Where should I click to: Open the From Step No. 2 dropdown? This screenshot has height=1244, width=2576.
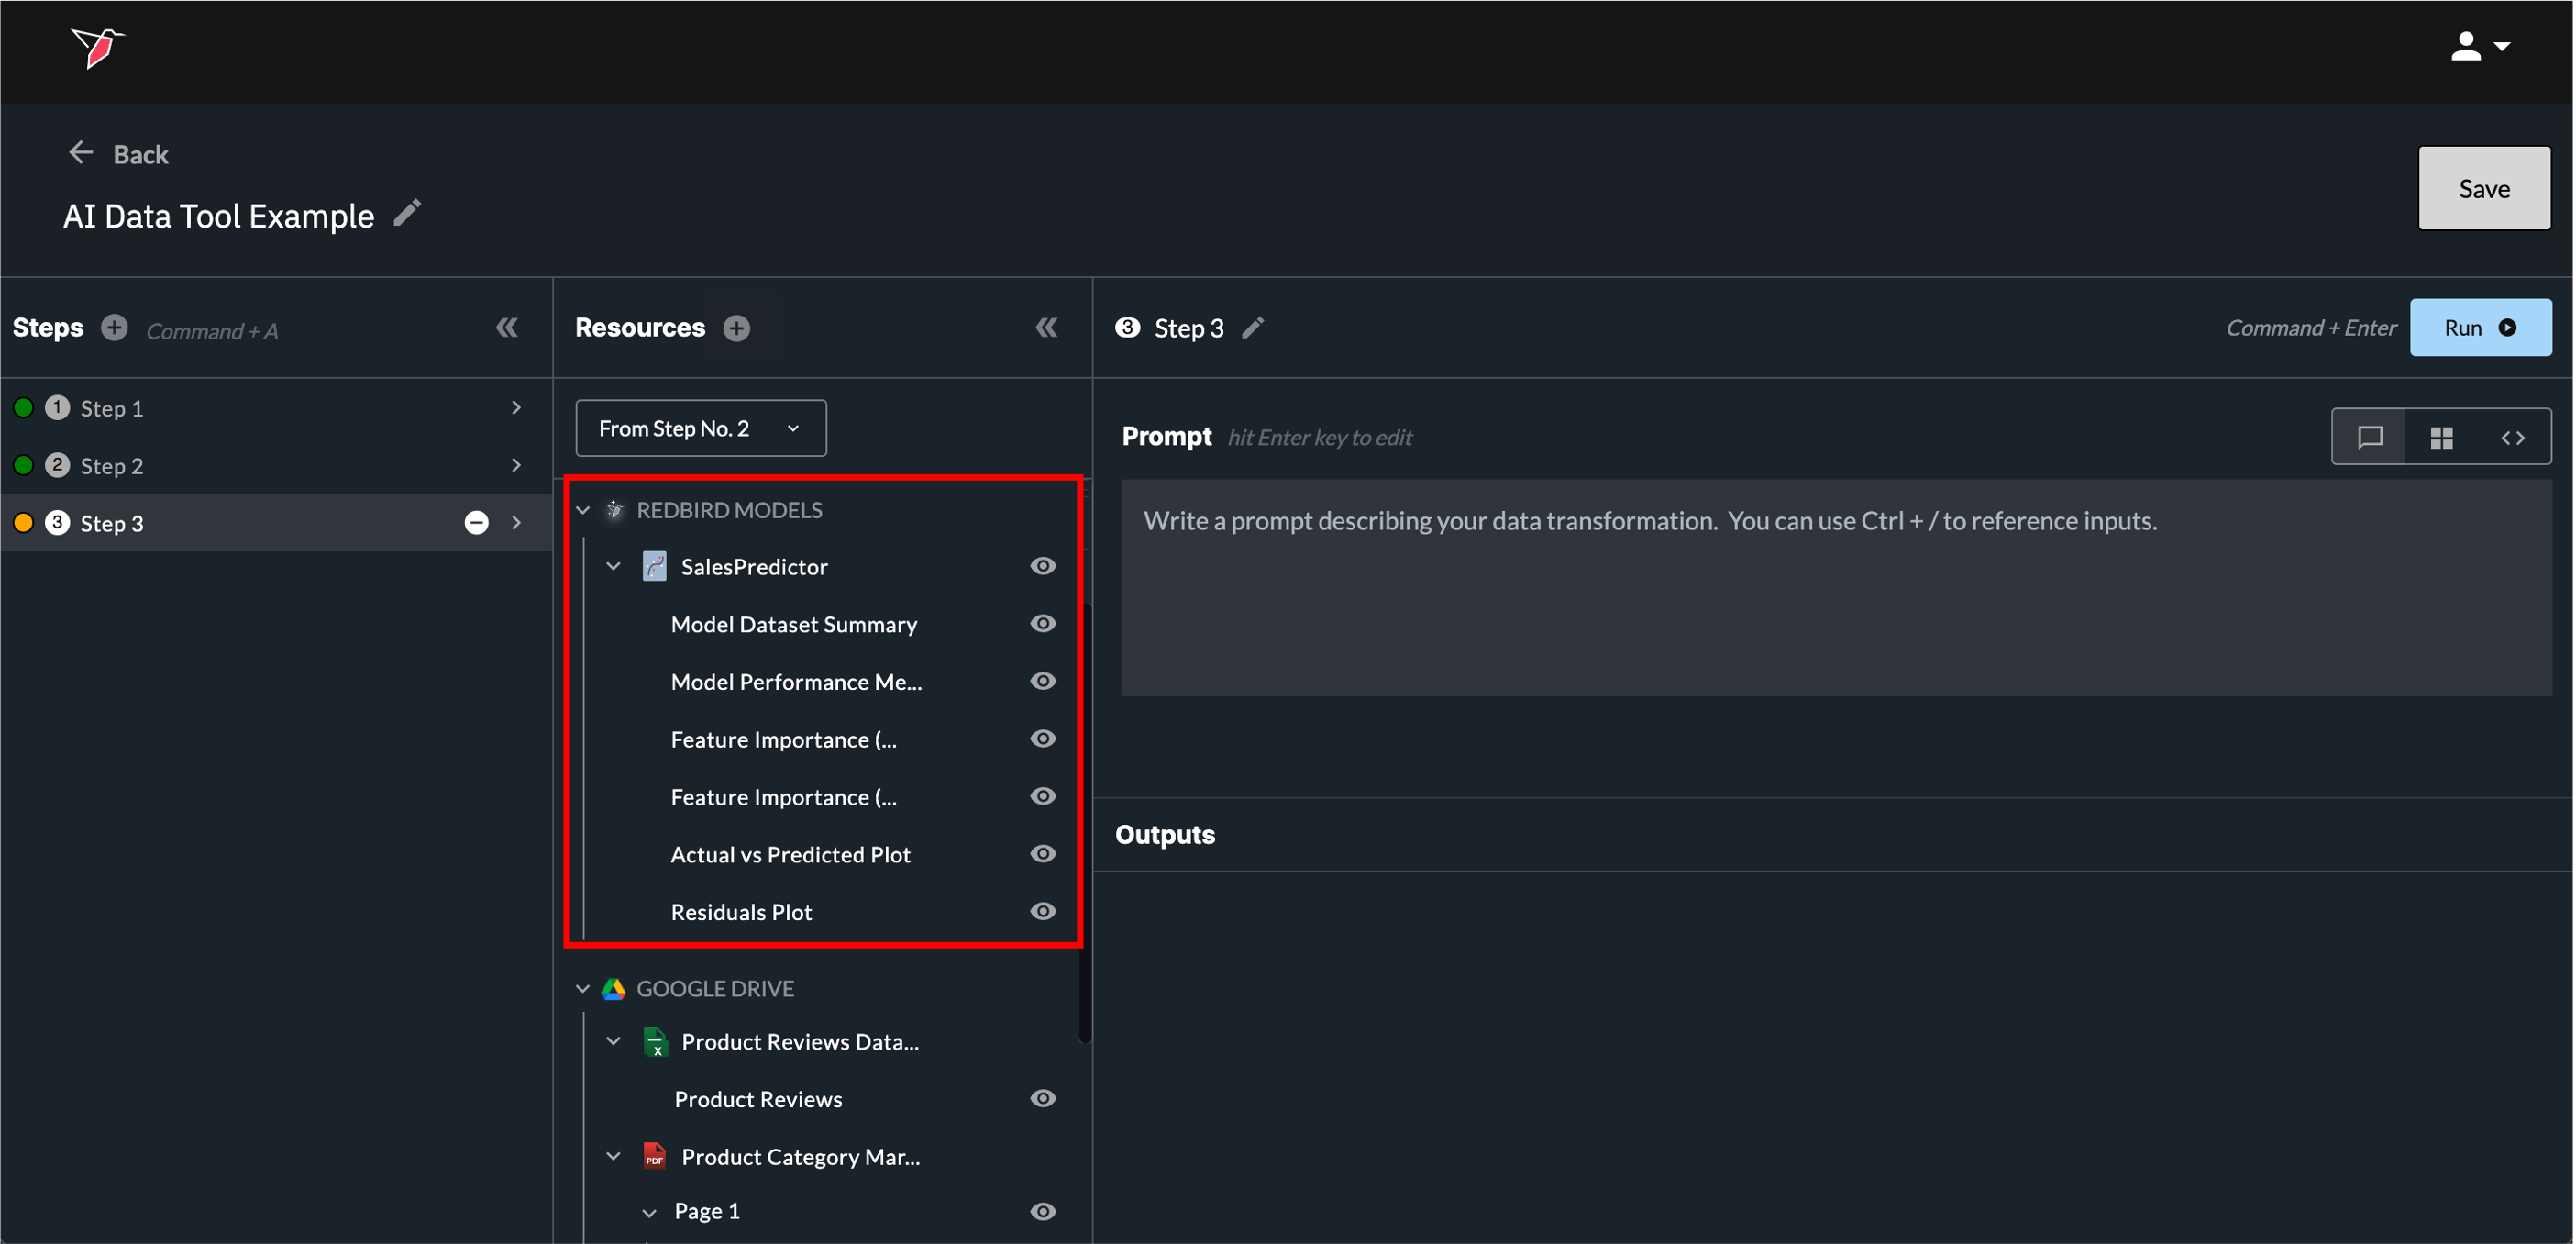(x=700, y=429)
